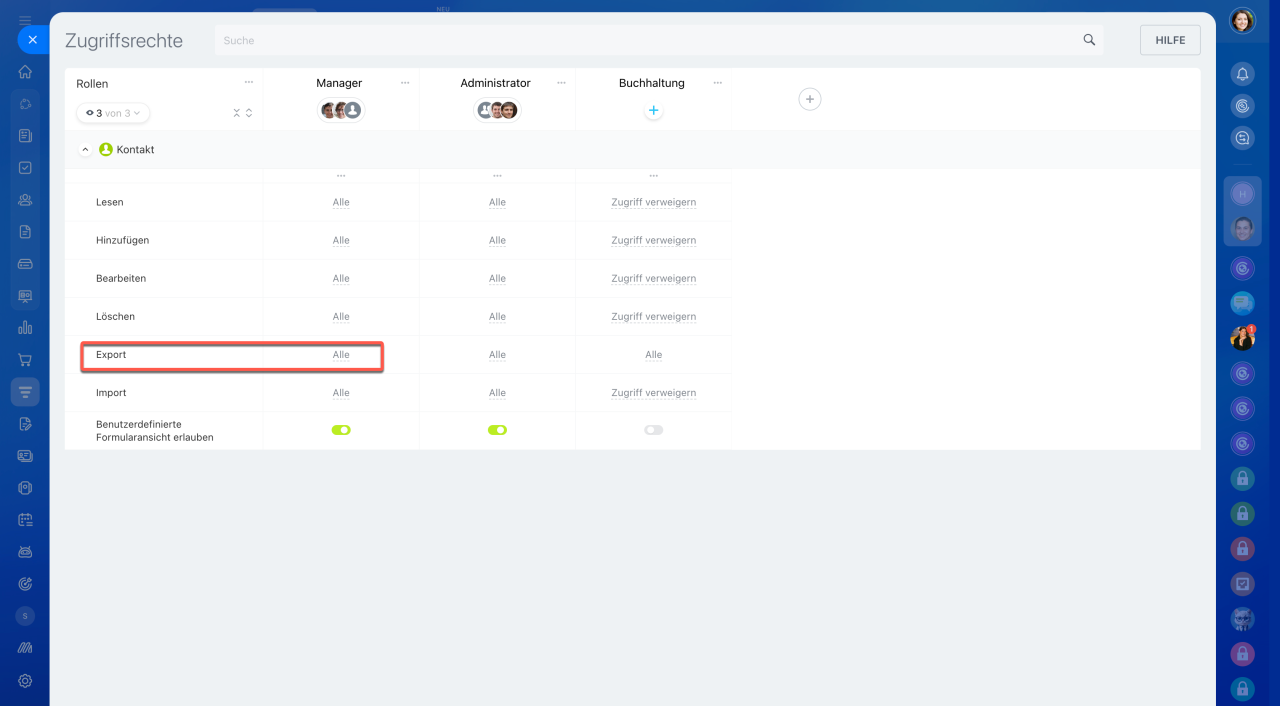Open the hamburger menu in the left sidebar
This screenshot has width=1280, height=706.
point(25,20)
